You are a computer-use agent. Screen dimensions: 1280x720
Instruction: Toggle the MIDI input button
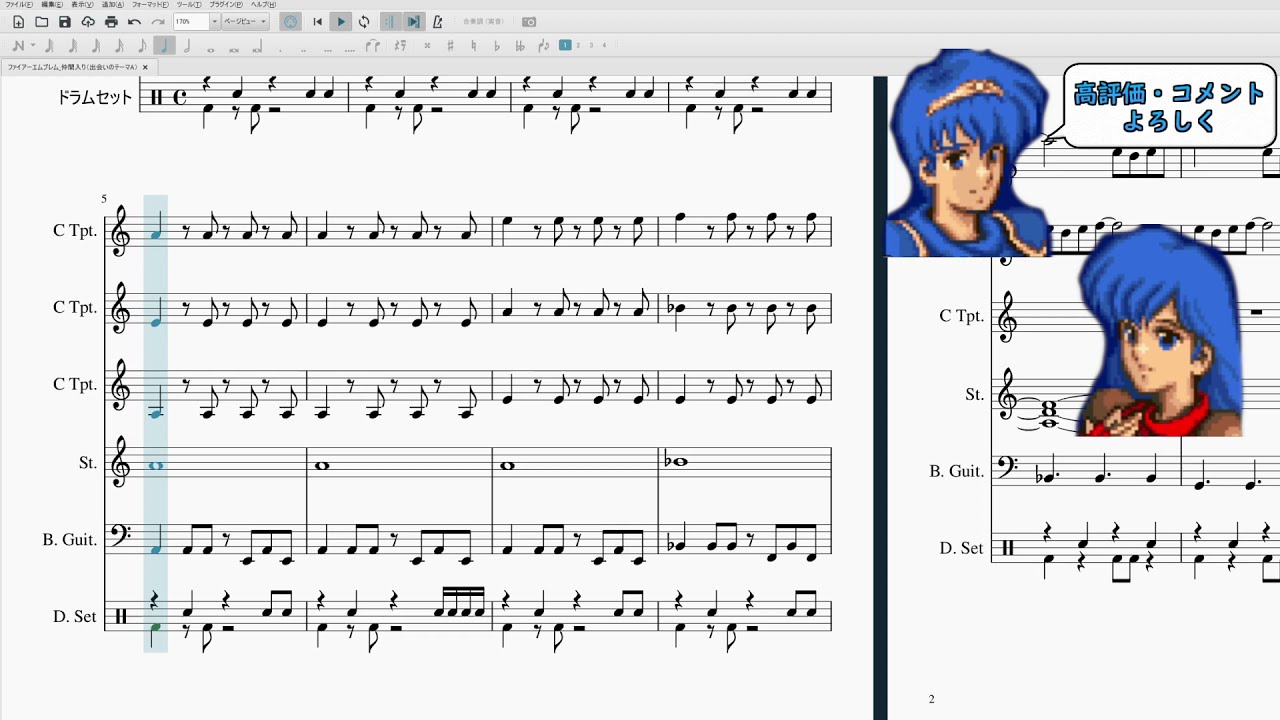(x=290, y=22)
